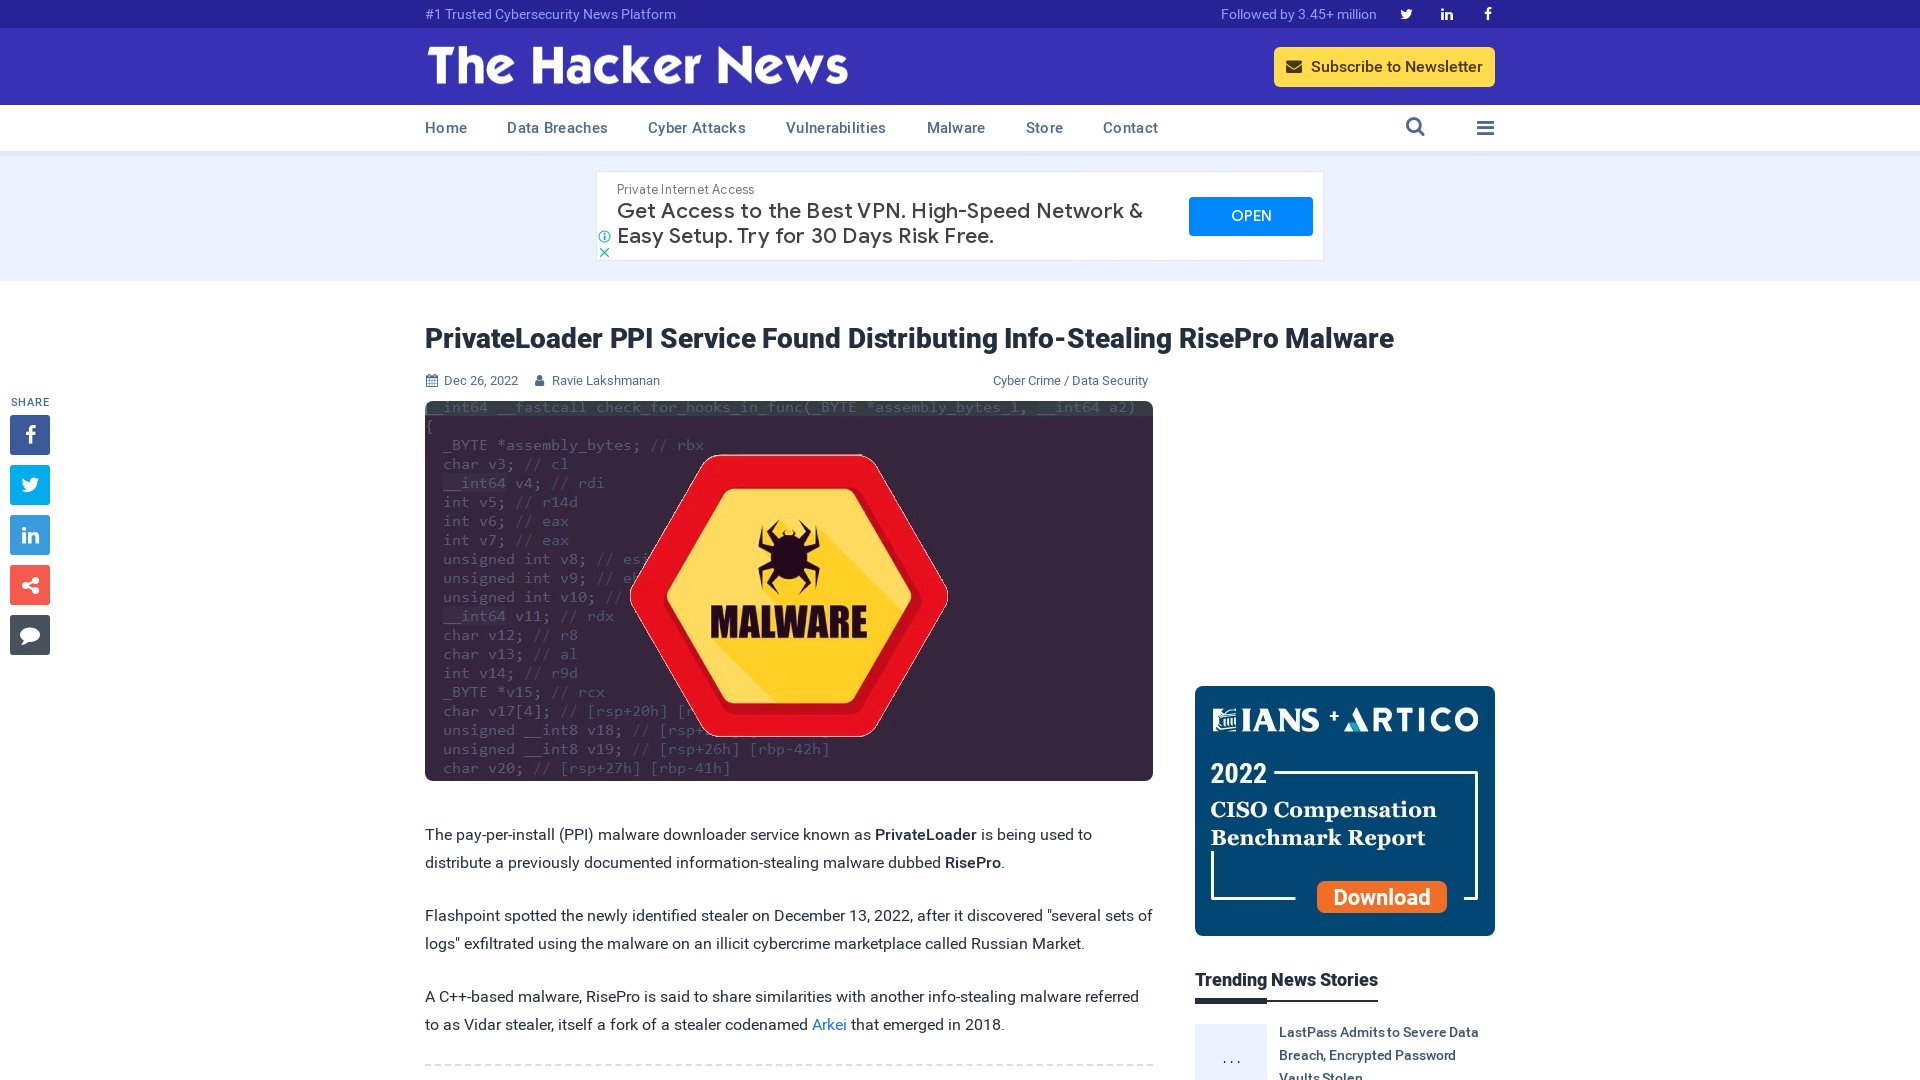Click the search magnifier icon
Screen dimensions: 1920x1080
tap(1415, 127)
